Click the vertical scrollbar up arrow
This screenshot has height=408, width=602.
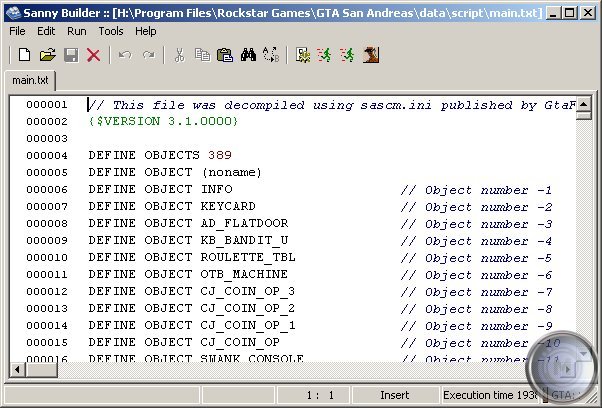pos(584,104)
